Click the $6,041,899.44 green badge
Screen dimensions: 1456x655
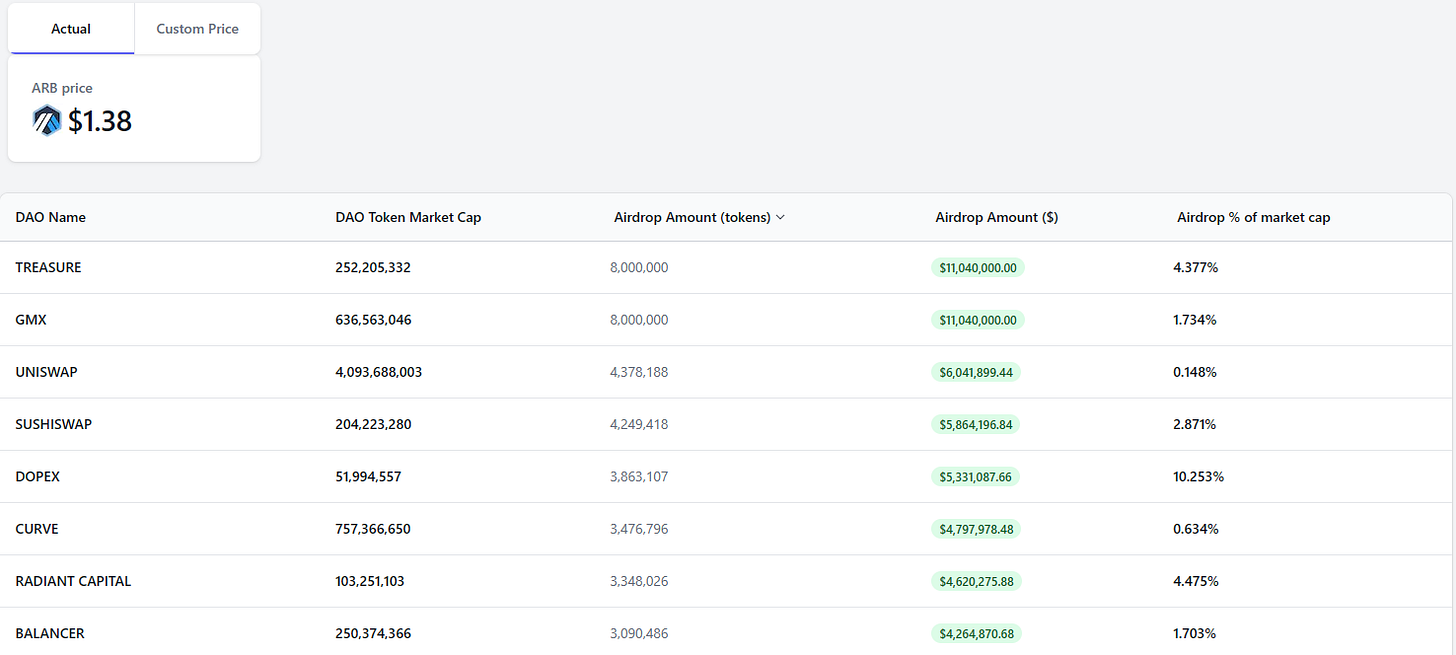[x=975, y=372]
